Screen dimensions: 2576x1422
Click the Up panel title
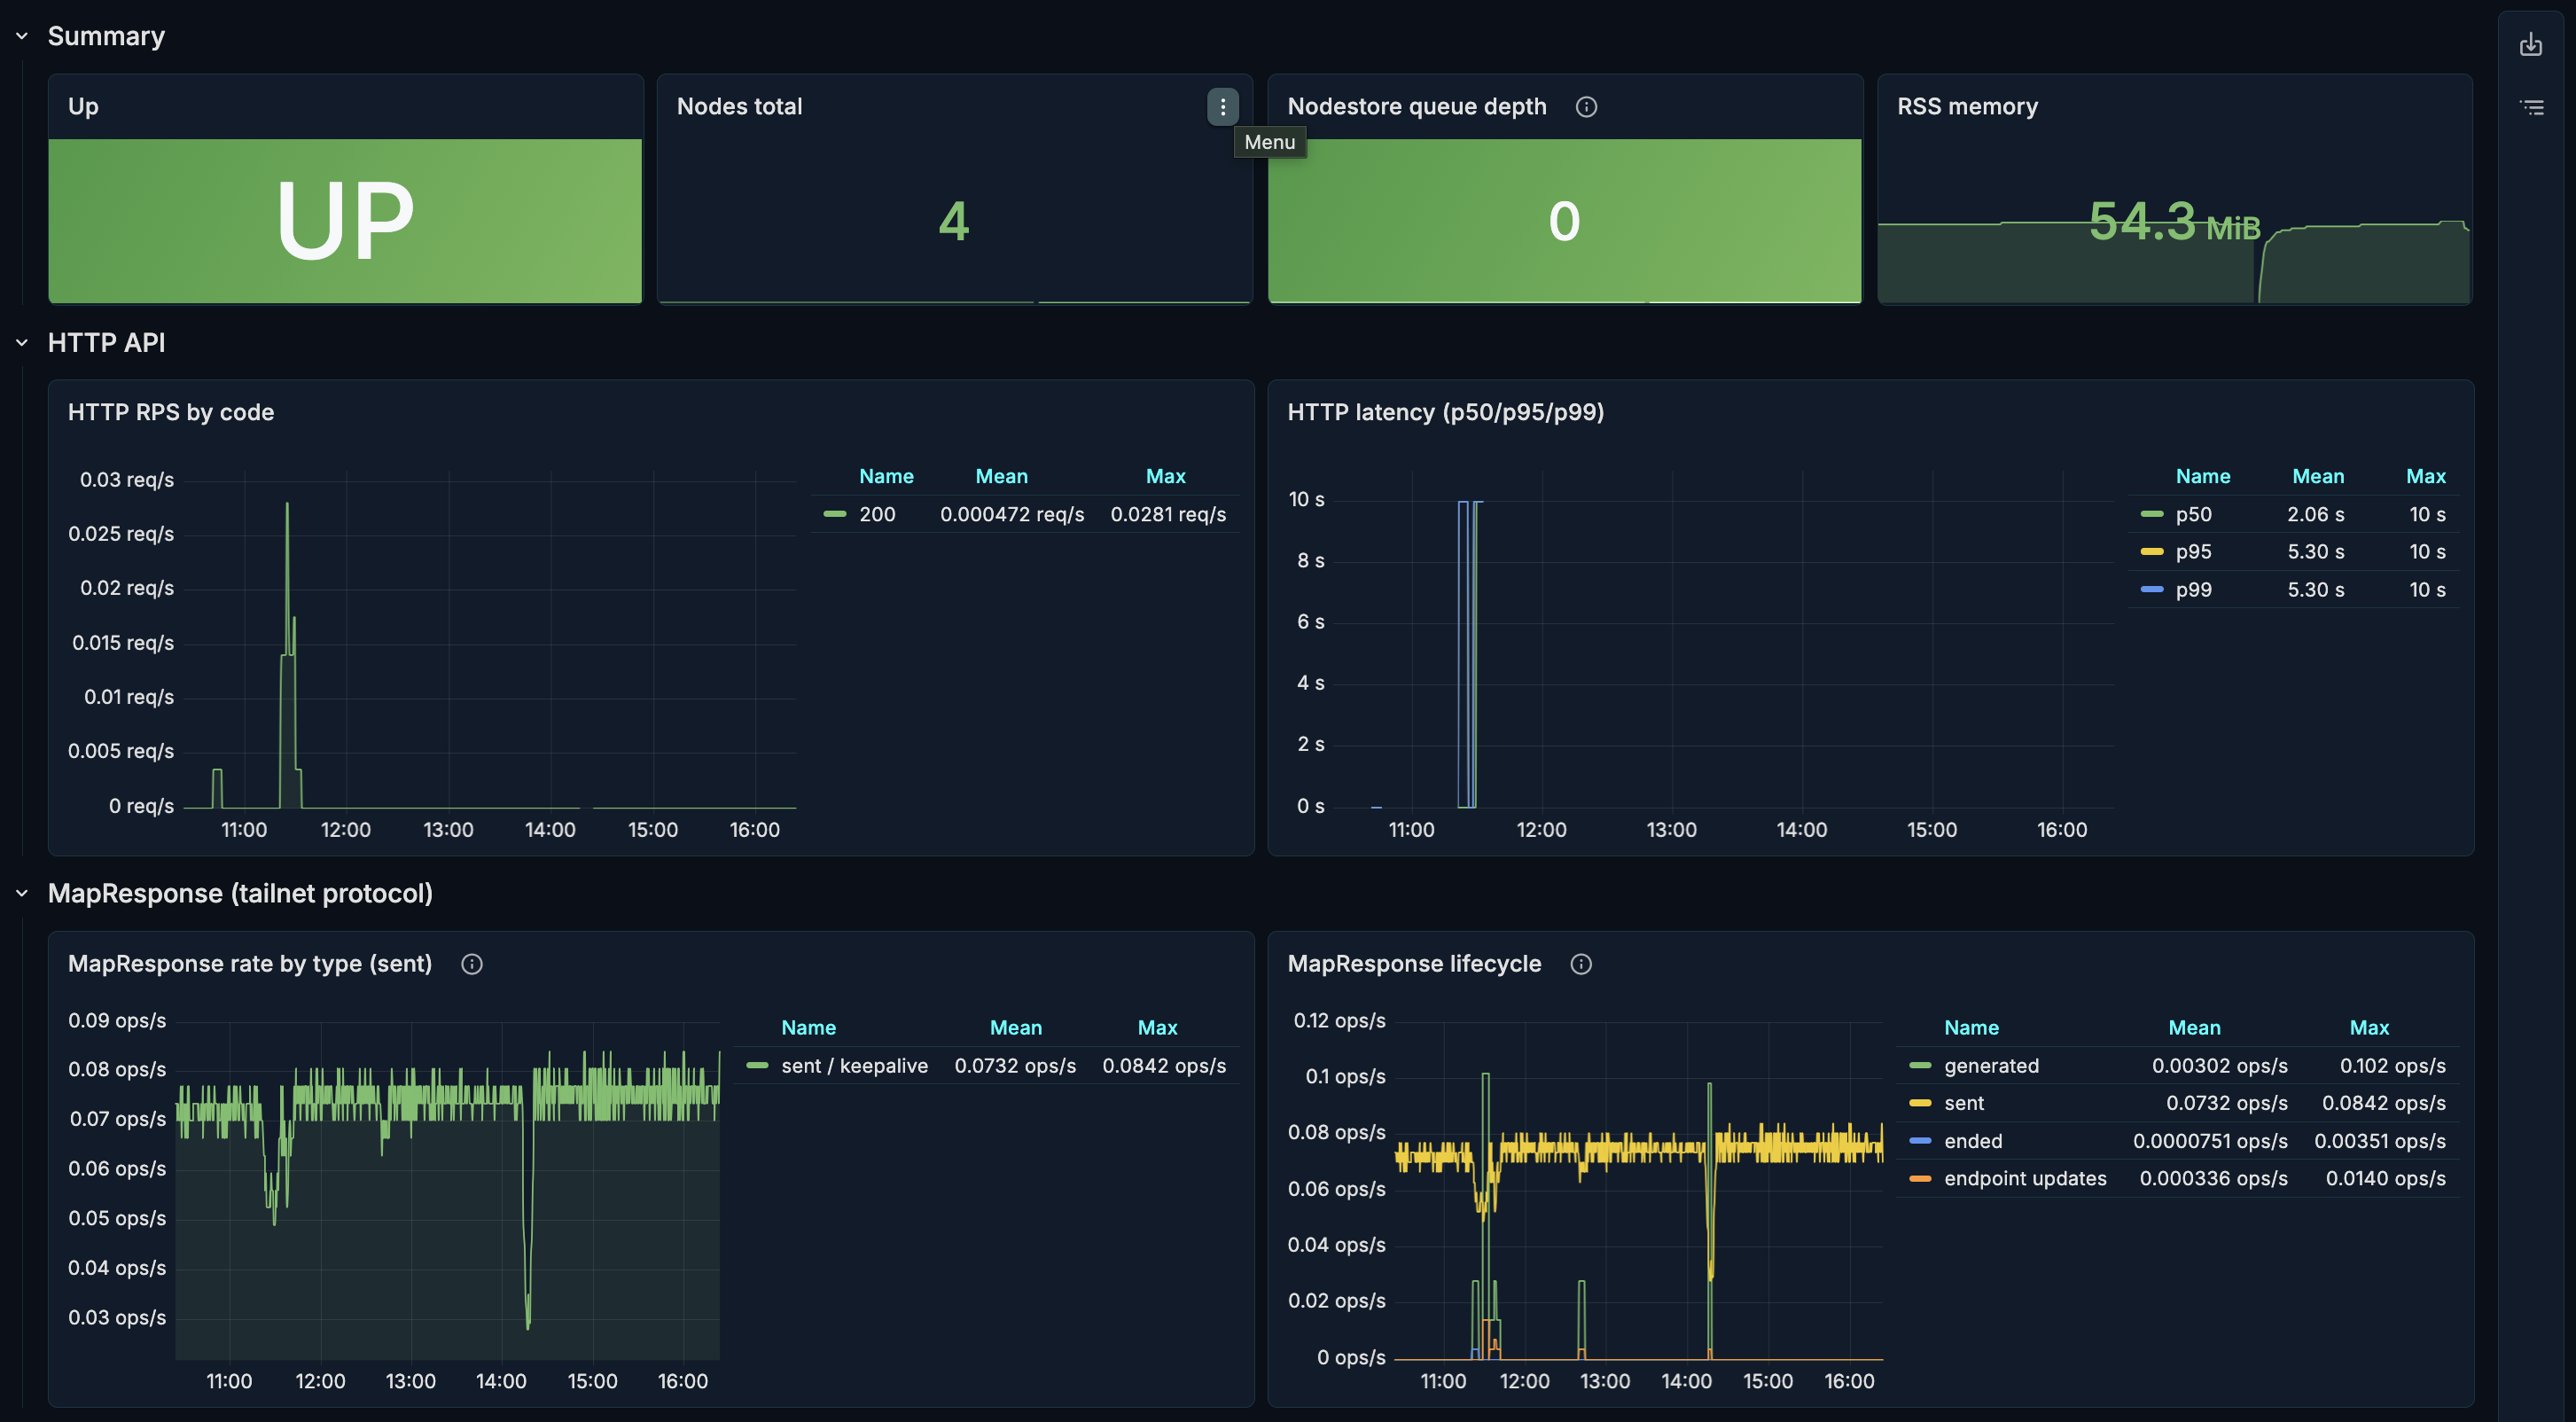83,107
